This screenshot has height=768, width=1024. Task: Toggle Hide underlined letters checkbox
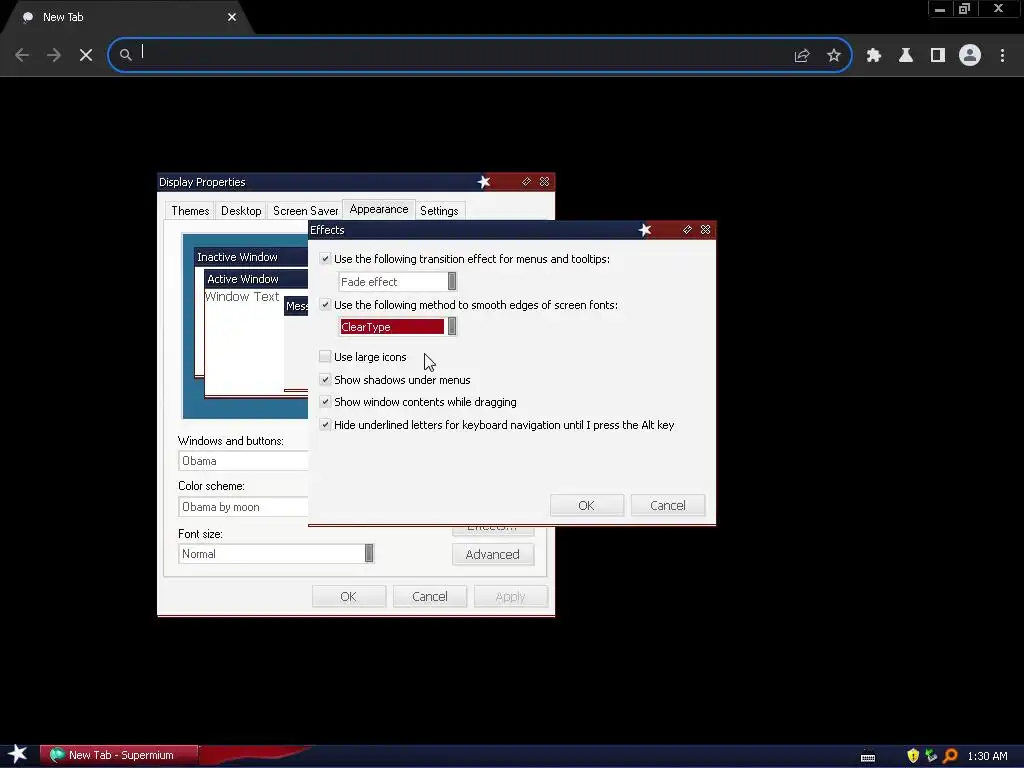325,424
